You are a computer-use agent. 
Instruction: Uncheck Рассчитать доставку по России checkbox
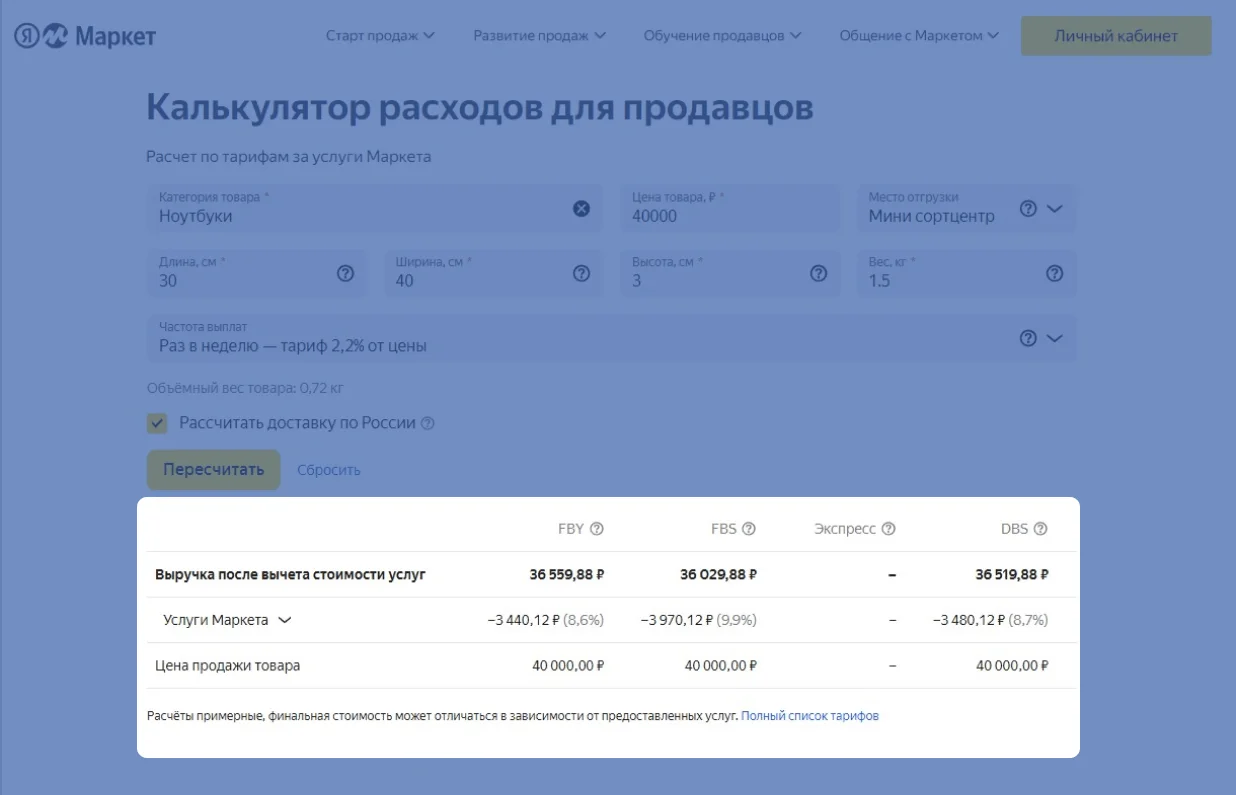[157, 423]
